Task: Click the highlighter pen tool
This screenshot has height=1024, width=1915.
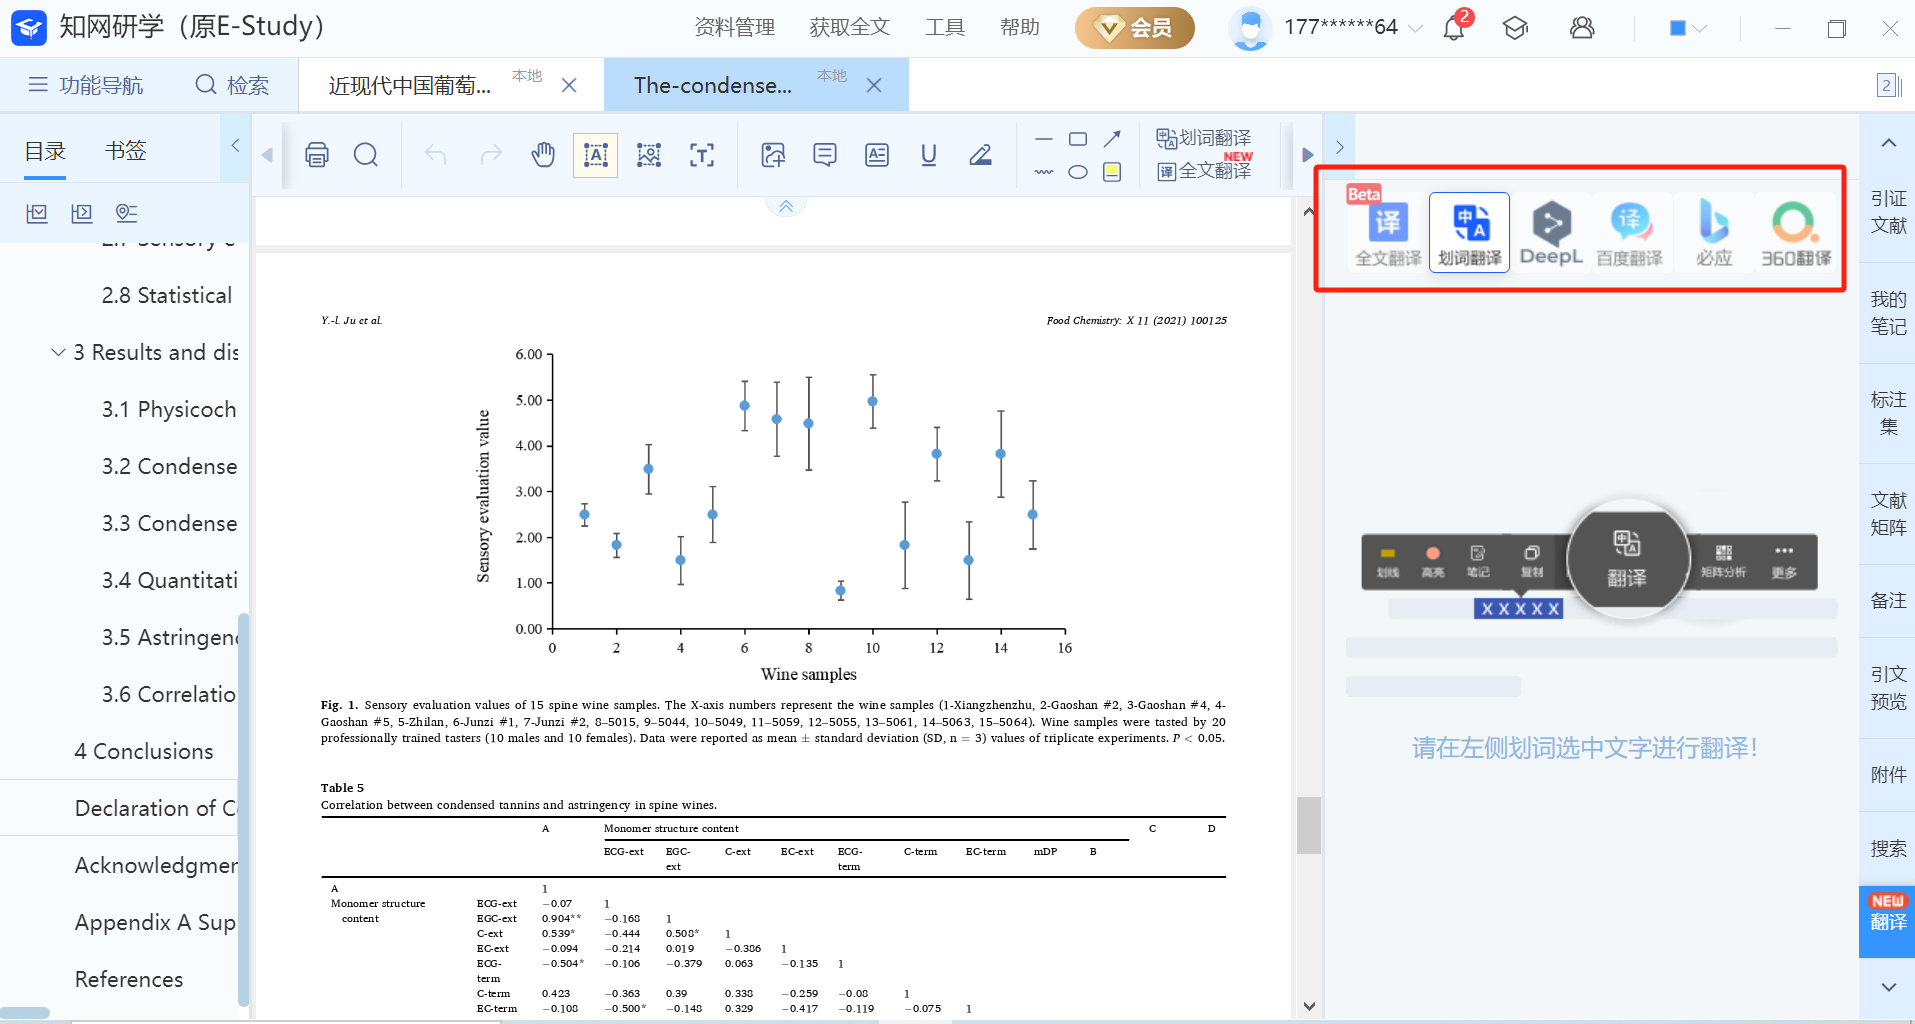Action: pyautogui.click(x=980, y=155)
